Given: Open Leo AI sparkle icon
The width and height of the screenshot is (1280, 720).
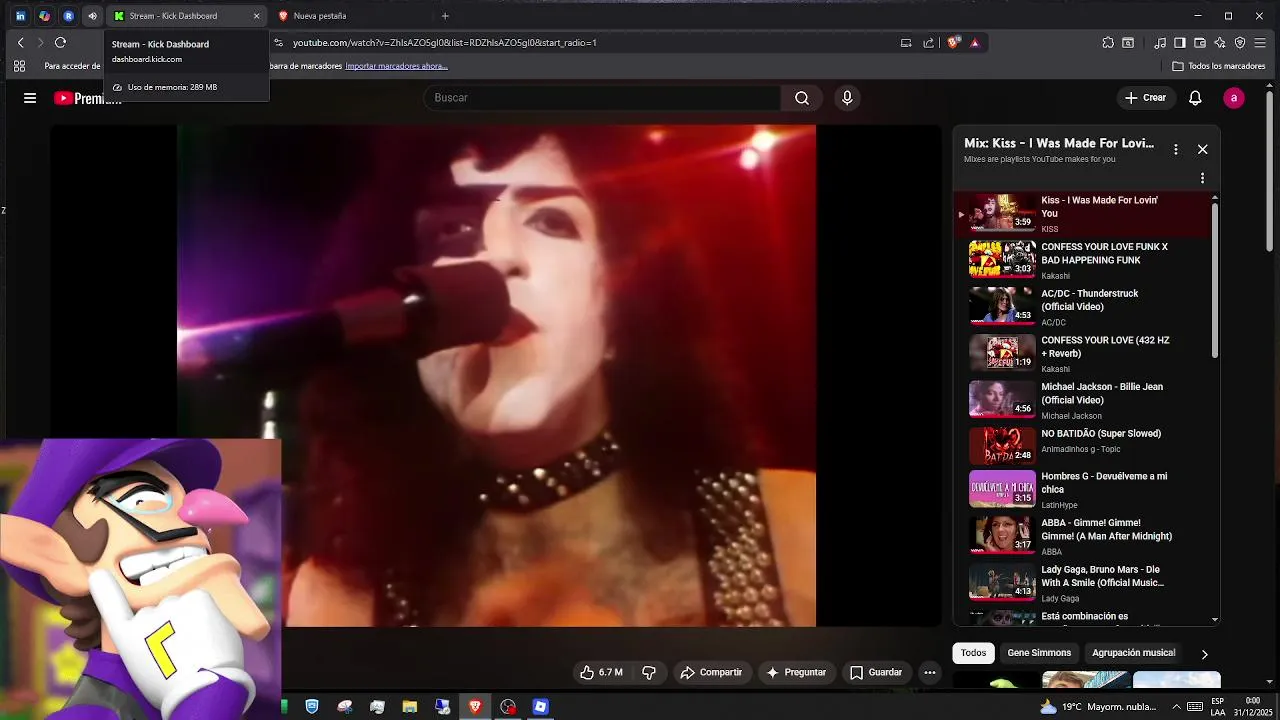Looking at the screenshot, I should tap(1220, 43).
